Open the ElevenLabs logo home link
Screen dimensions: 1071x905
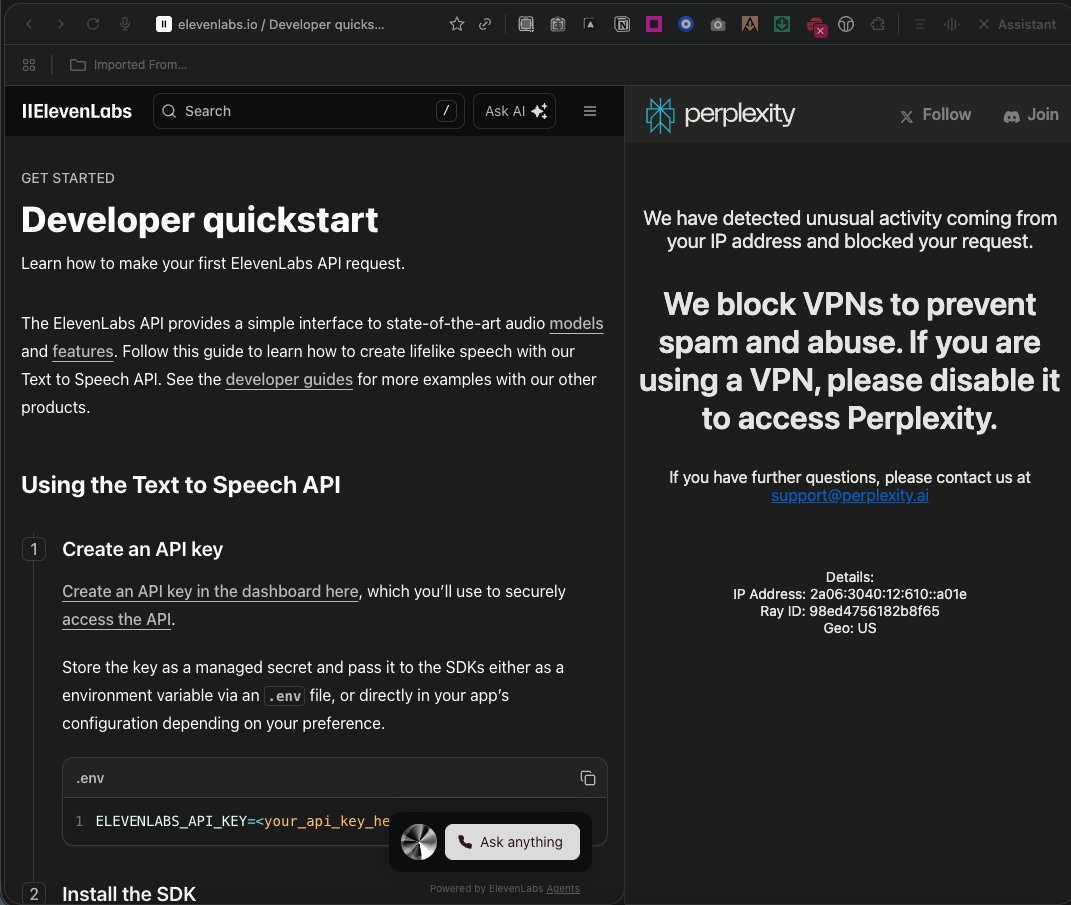[x=76, y=111]
